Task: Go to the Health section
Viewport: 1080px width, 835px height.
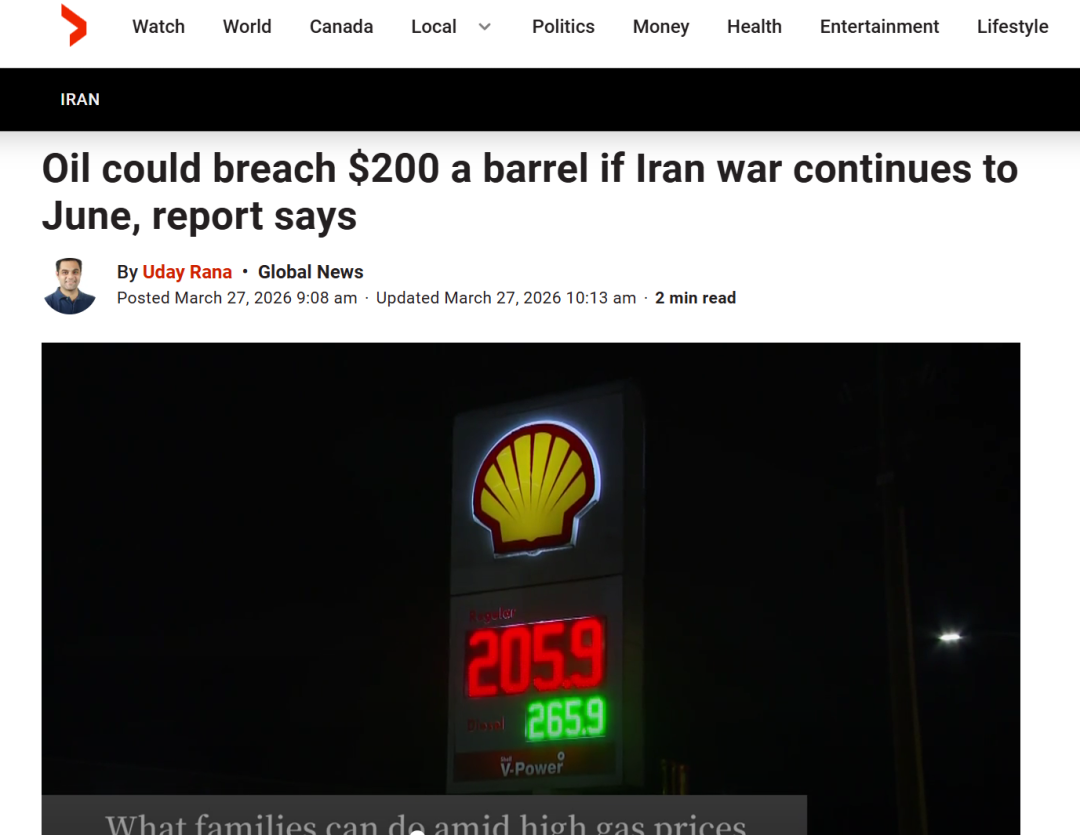Action: click(754, 27)
